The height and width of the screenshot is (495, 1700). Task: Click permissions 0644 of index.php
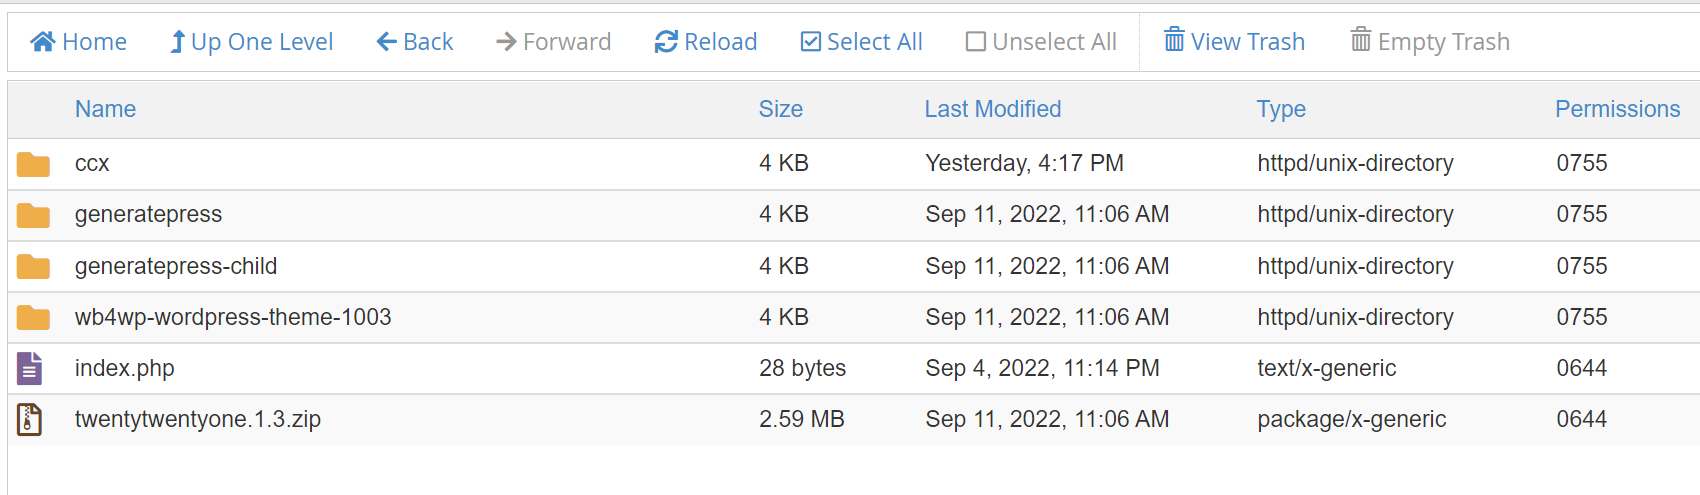[x=1581, y=368]
